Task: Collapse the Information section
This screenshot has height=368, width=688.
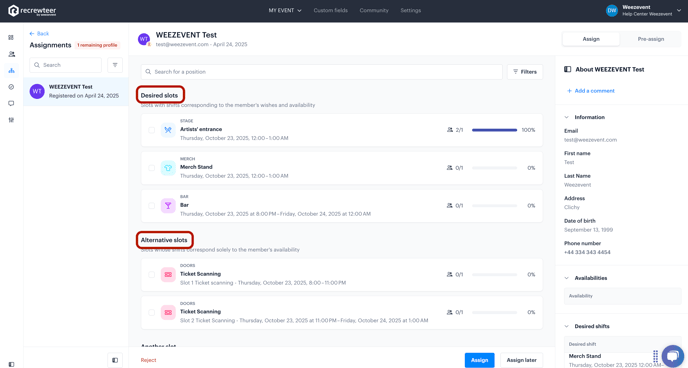Action: 566,117
